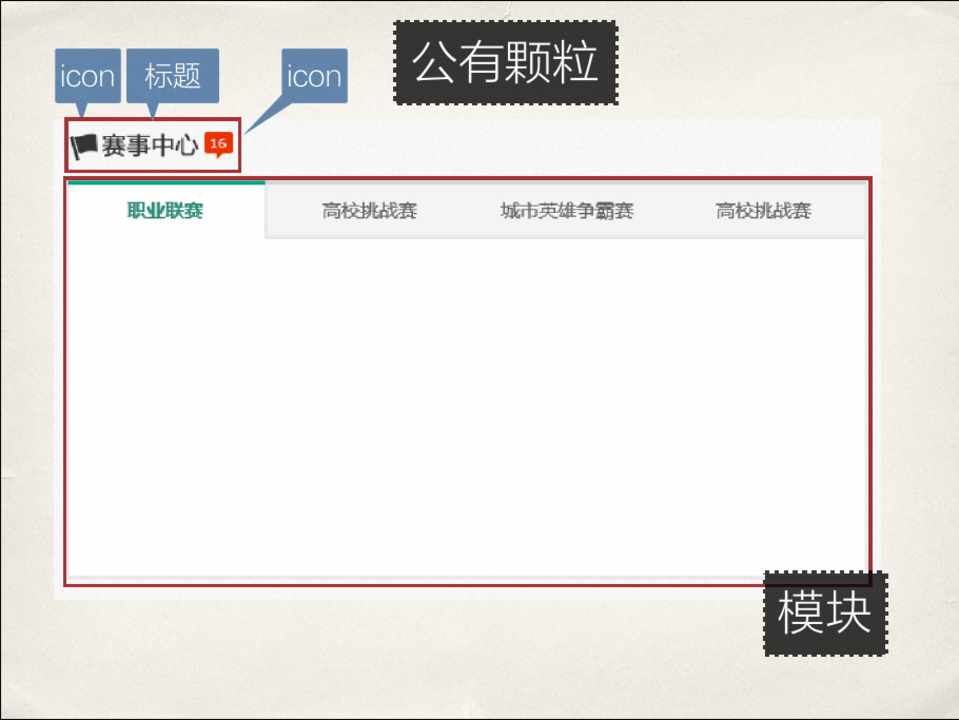Select the dark 模块 dashed label

pyautogui.click(x=824, y=613)
